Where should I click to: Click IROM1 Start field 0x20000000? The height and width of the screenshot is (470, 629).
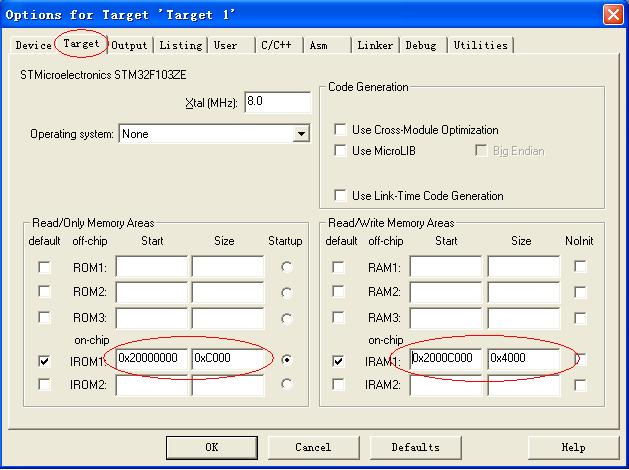(152, 359)
